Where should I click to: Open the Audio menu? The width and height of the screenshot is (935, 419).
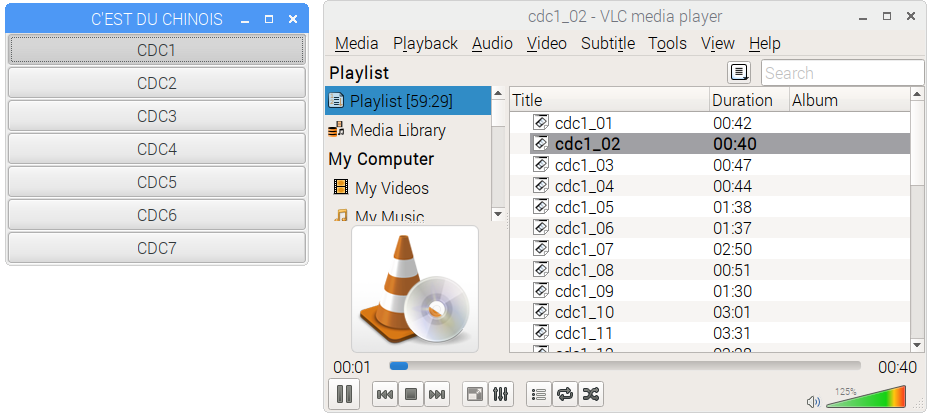pos(492,44)
